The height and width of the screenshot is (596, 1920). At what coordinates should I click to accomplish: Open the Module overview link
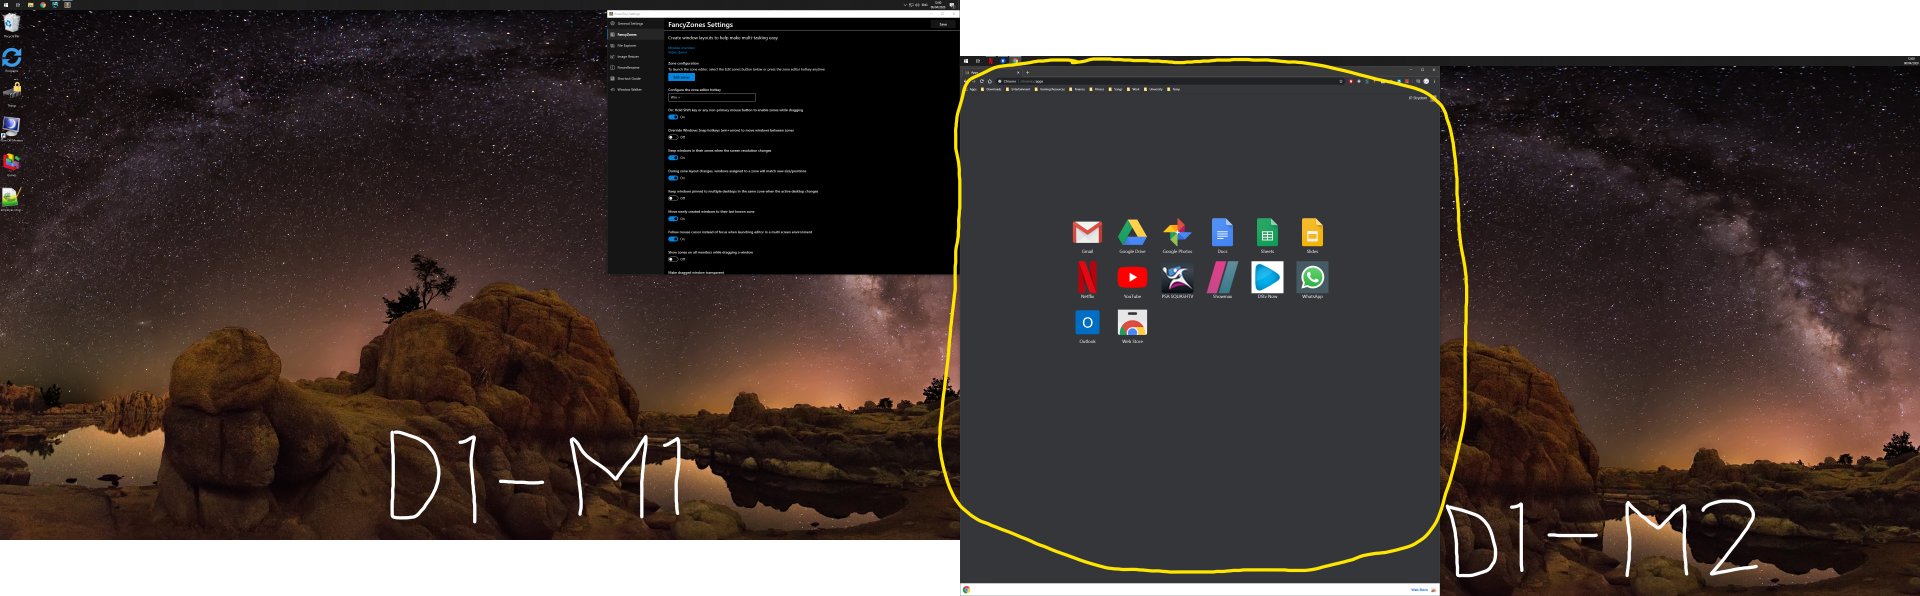coord(681,48)
